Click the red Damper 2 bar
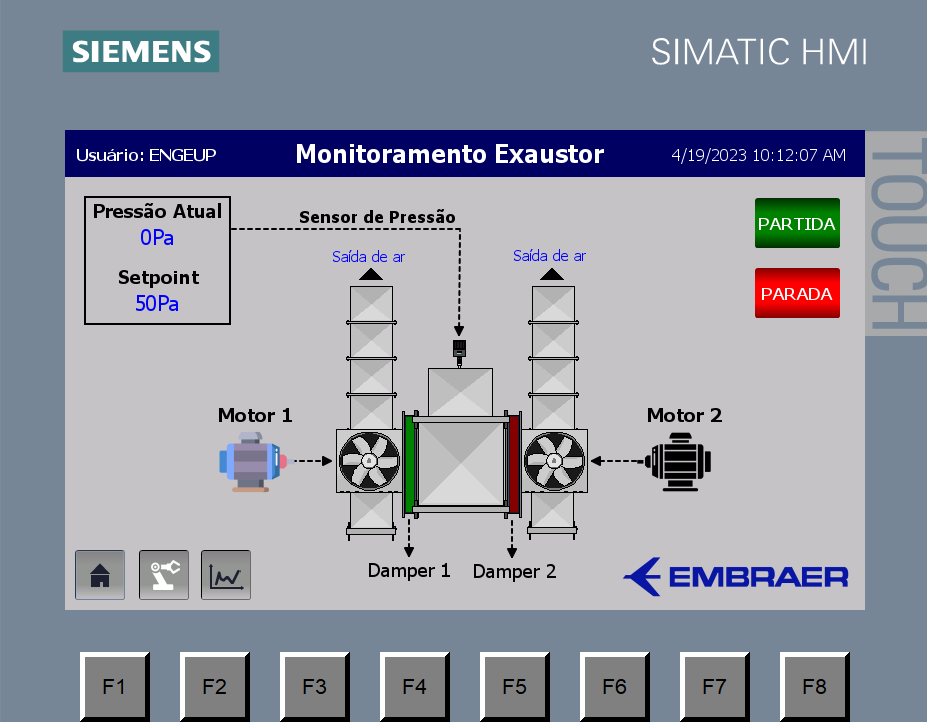This screenshot has width=927, height=722. click(x=514, y=464)
